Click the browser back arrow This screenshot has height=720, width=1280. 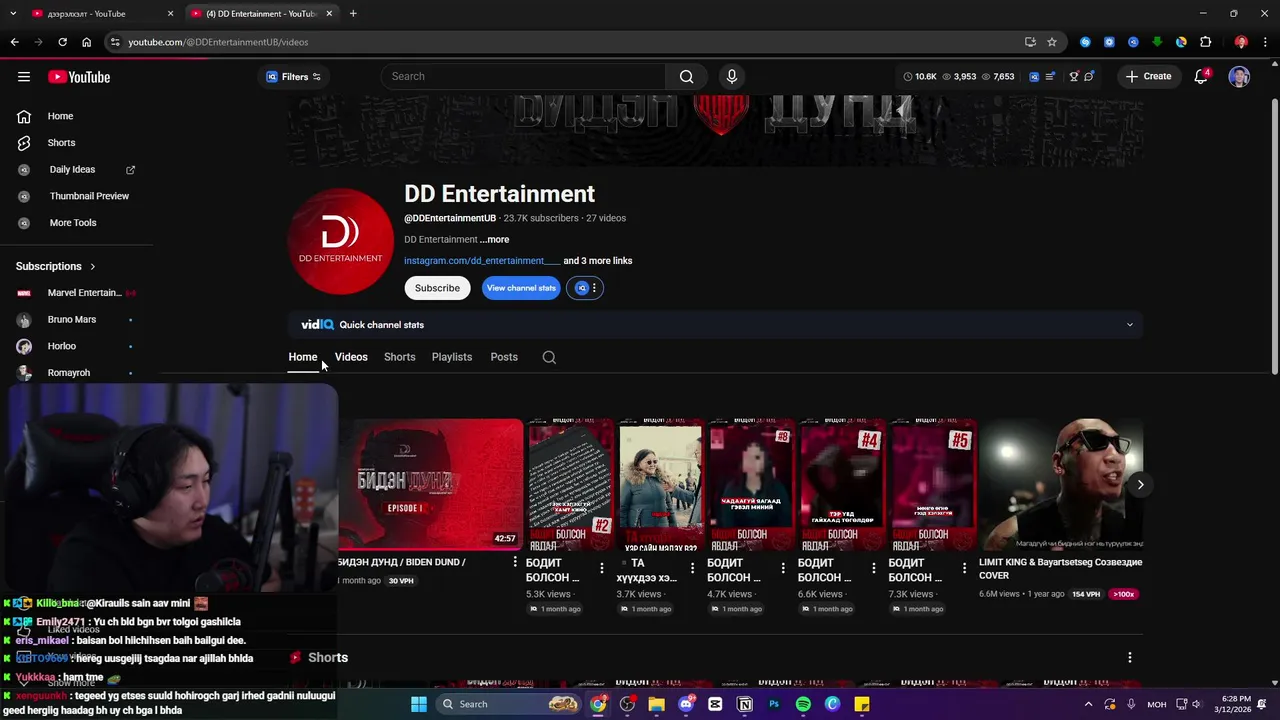14,42
